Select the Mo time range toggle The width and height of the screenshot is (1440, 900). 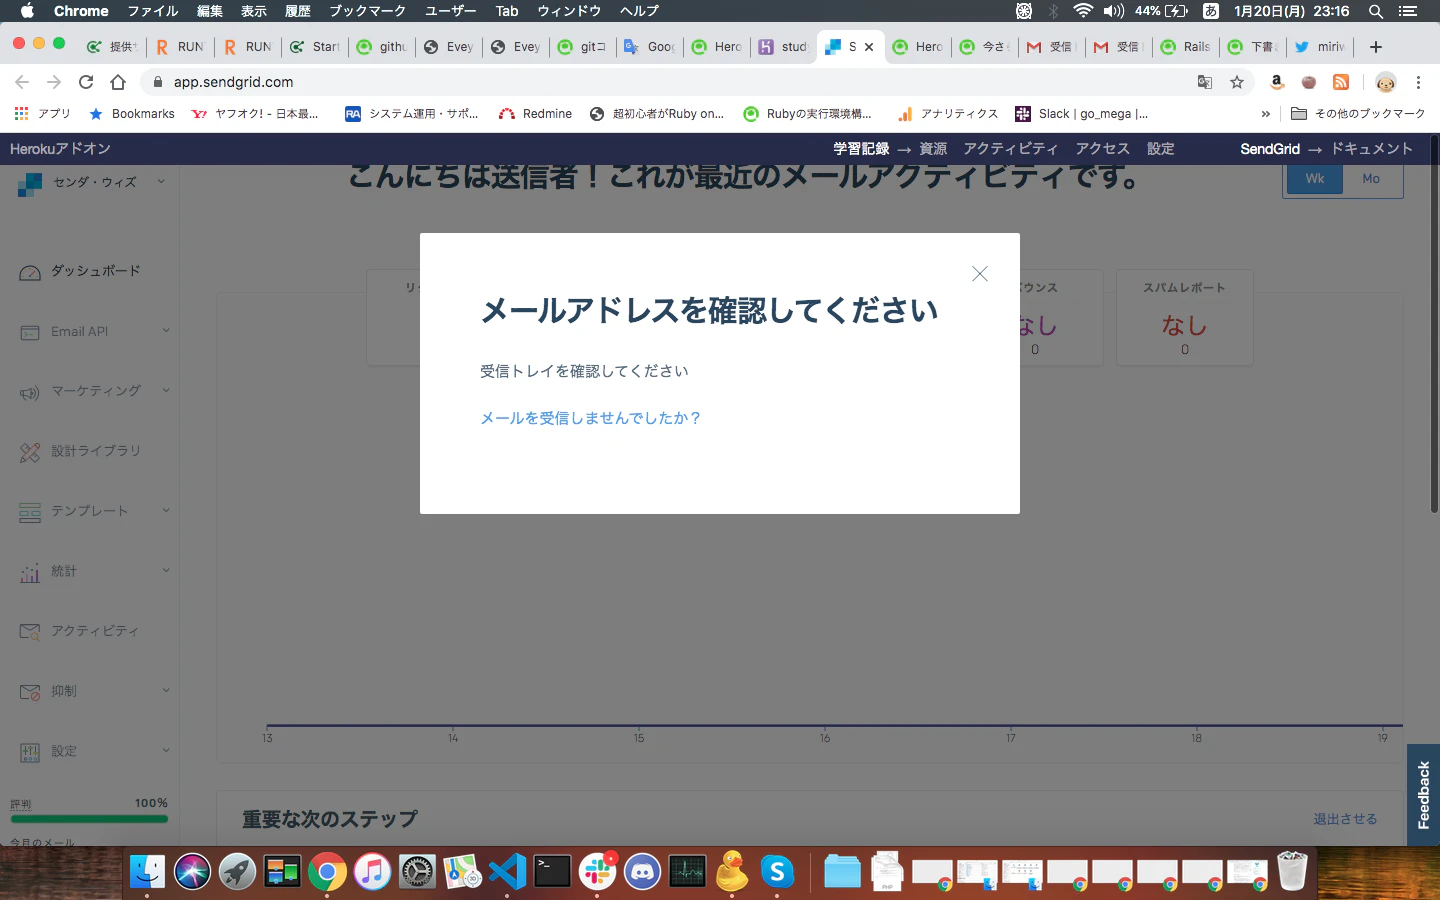coord(1371,179)
